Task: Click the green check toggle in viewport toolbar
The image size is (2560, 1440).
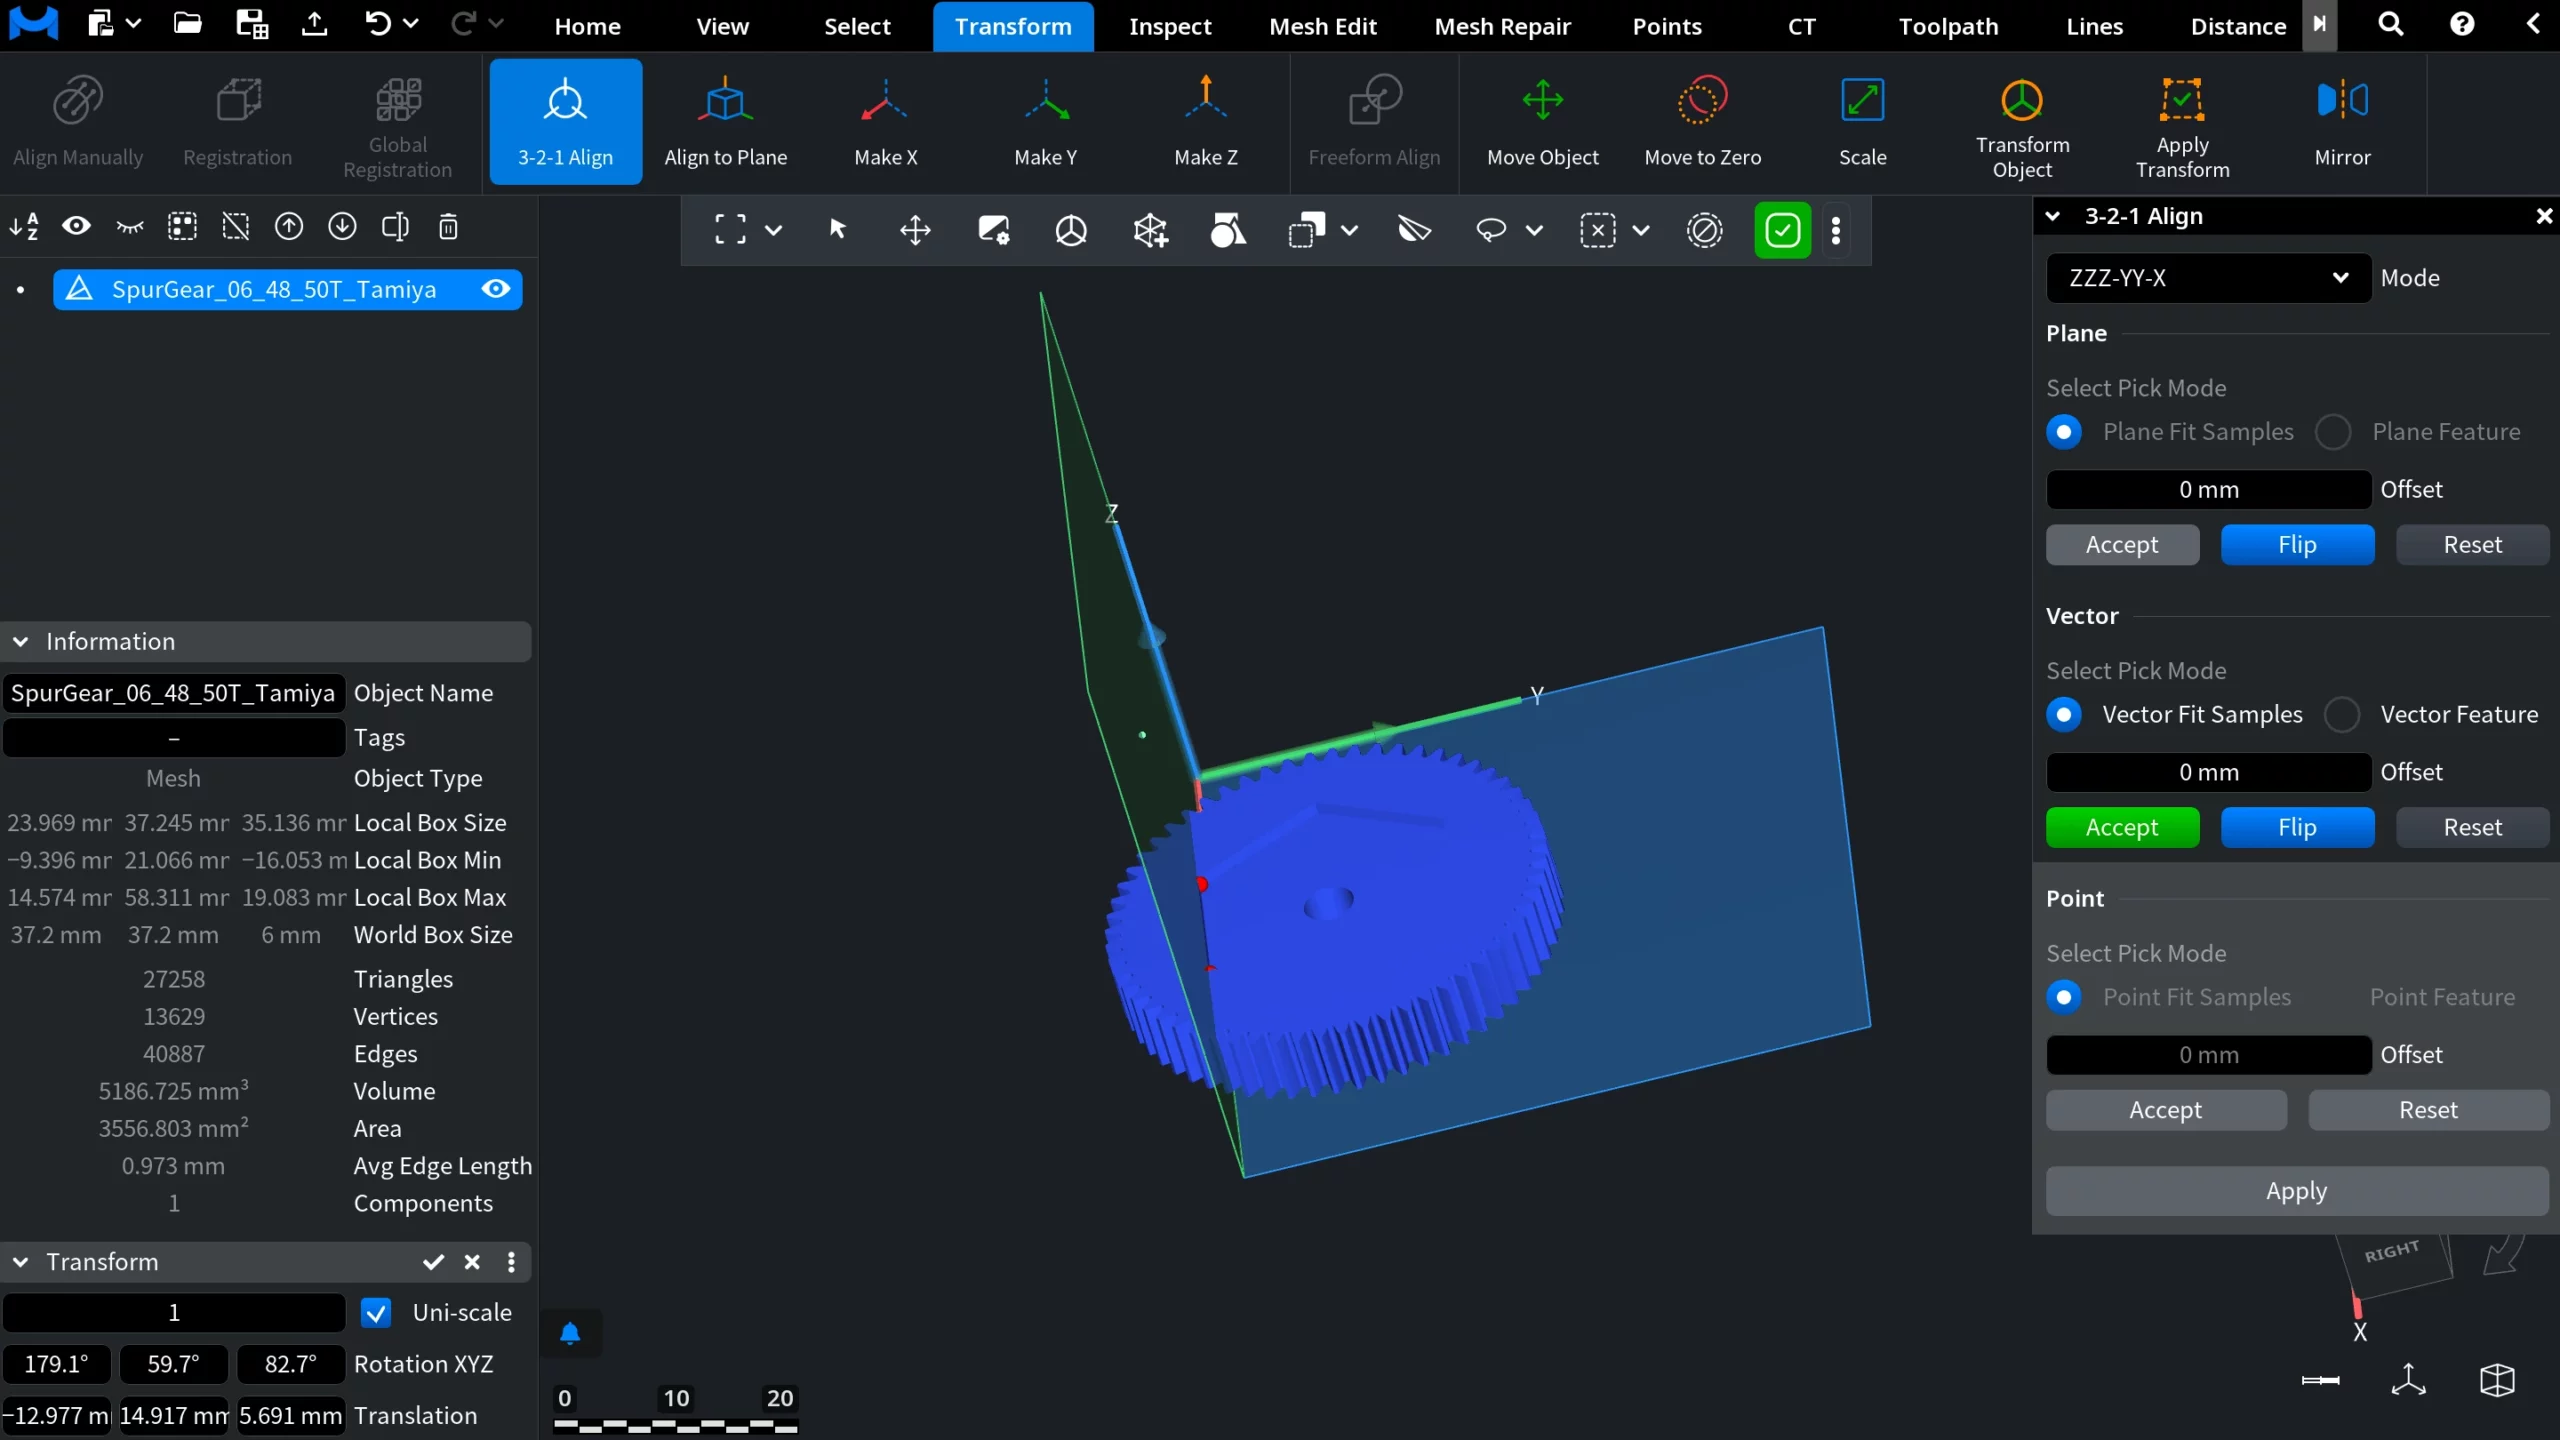Action: click(x=1782, y=231)
